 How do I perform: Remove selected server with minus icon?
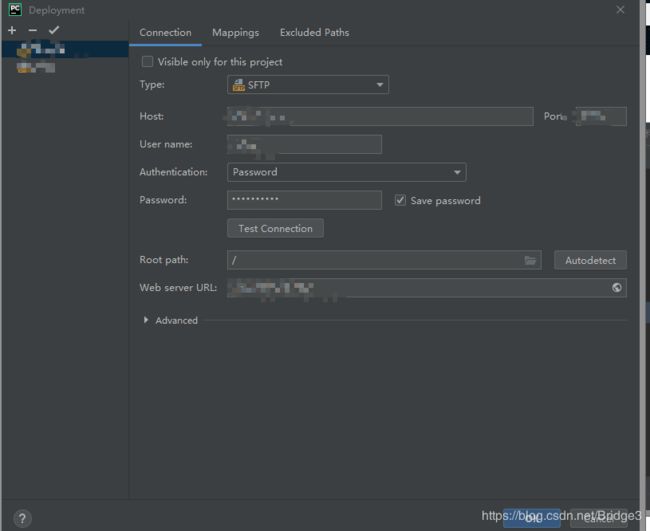pyautogui.click(x=33, y=30)
